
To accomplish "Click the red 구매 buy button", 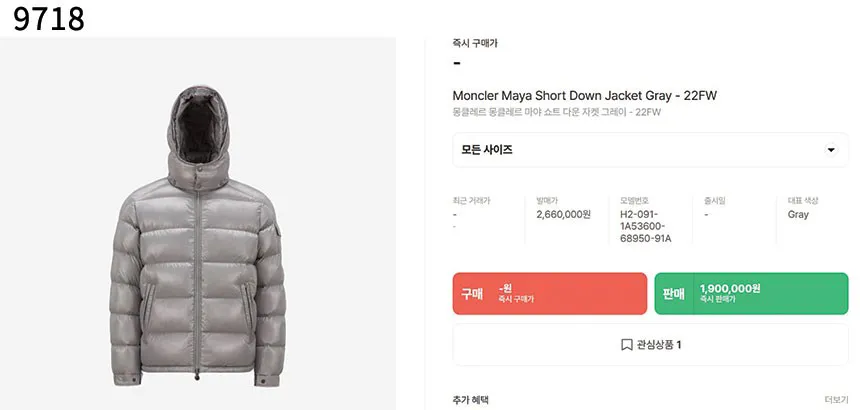I will pyautogui.click(x=550, y=294).
